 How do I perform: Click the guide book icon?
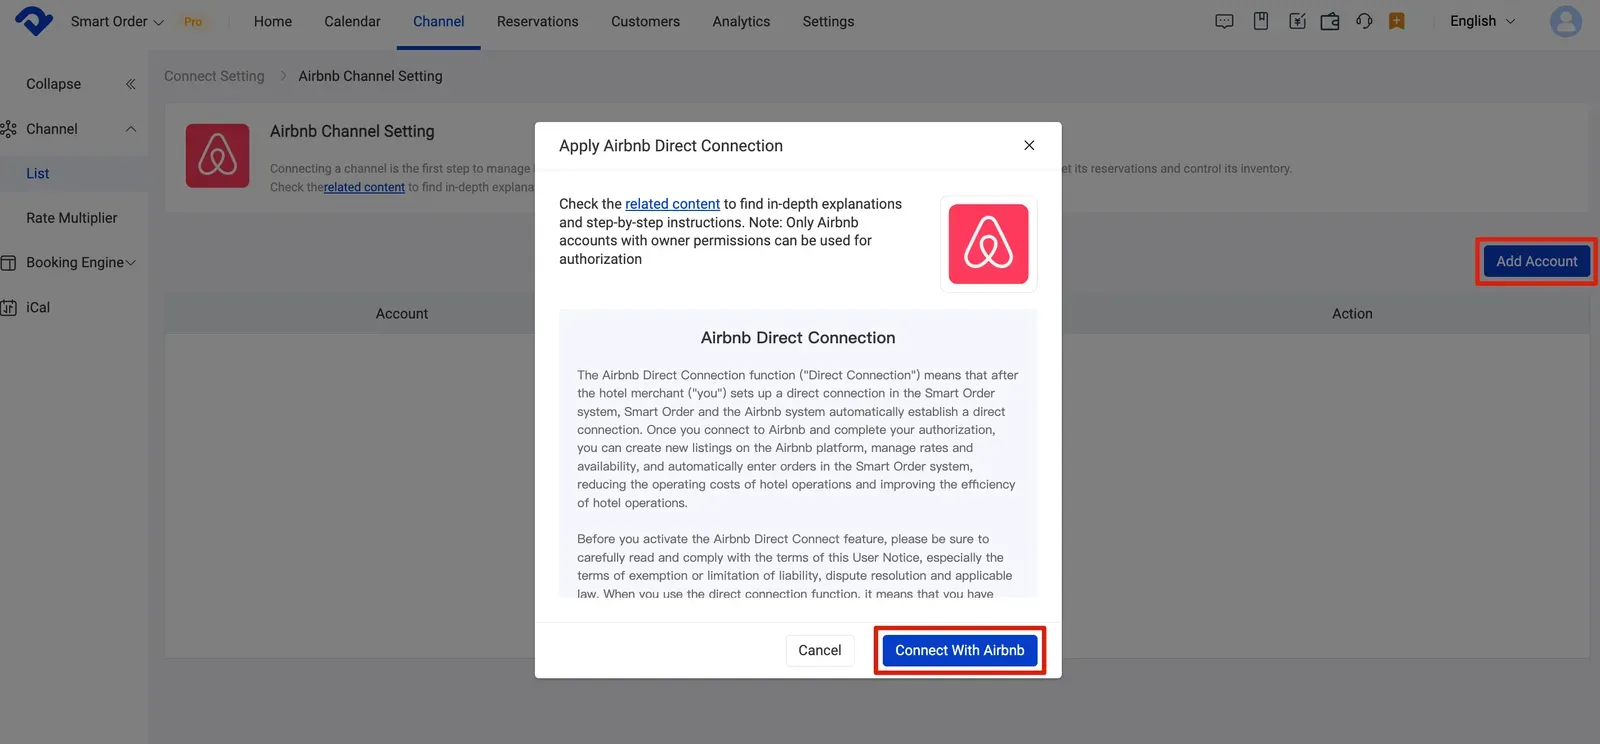point(1261,21)
